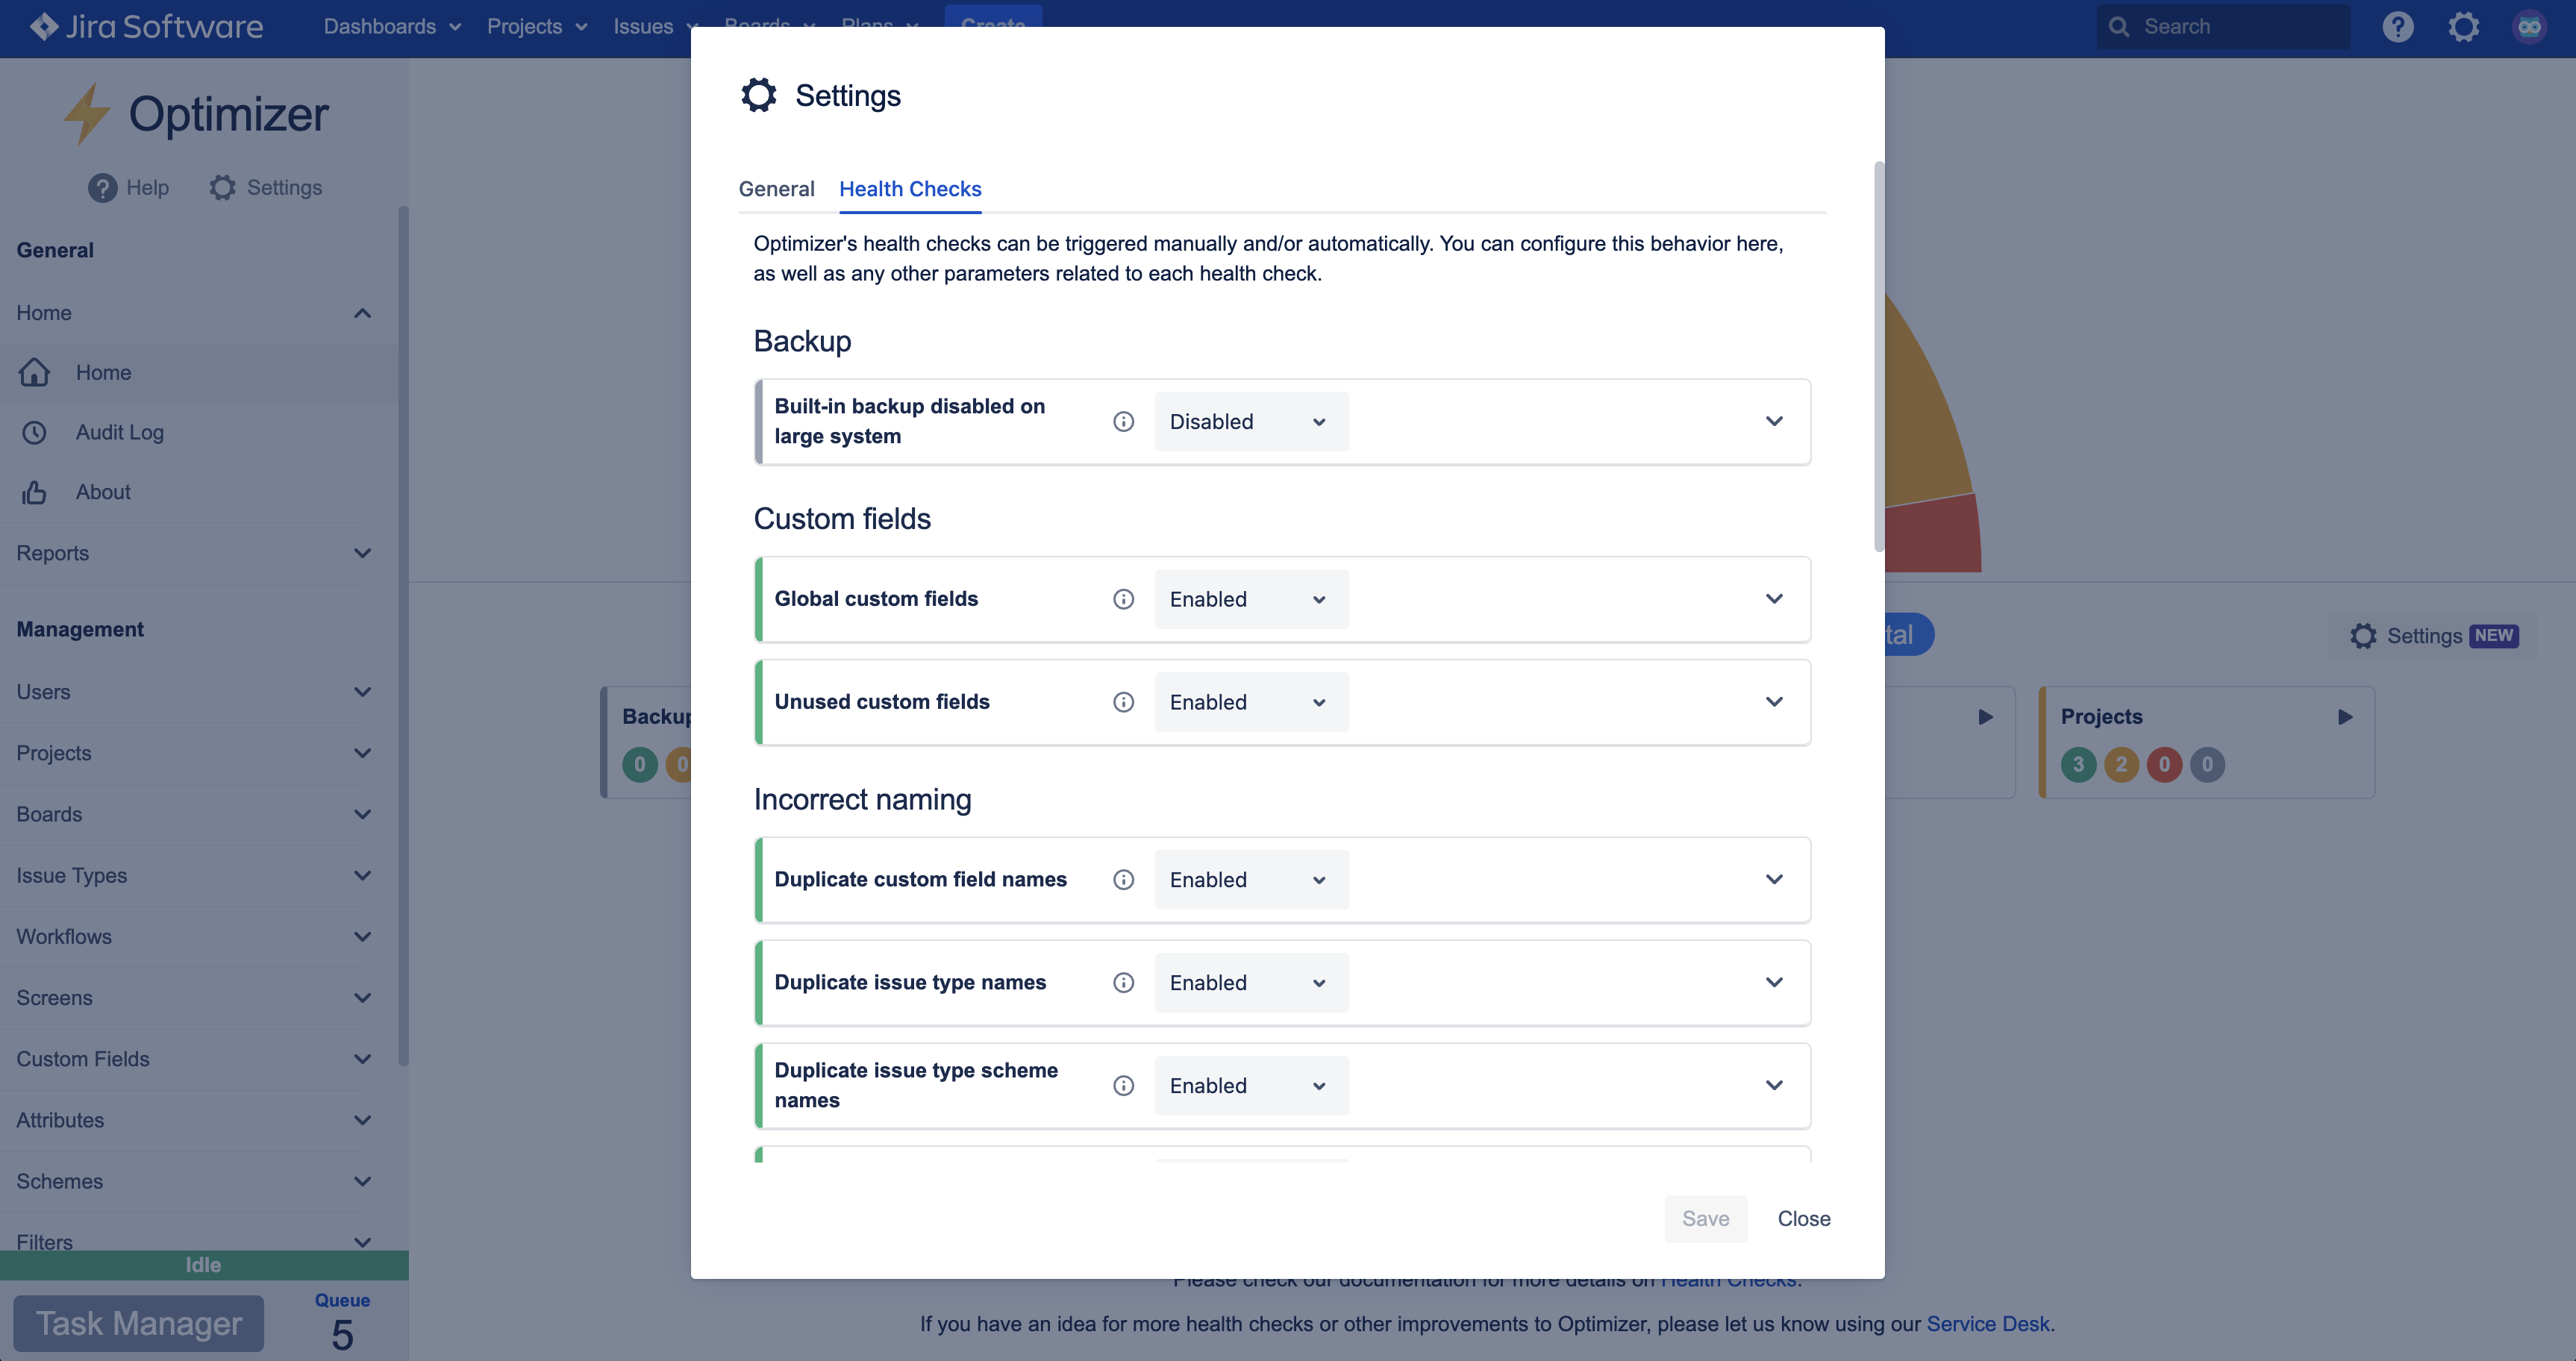Image resolution: width=2576 pixels, height=1361 pixels.
Task: Open Jira administration gear icon
Action: (2463, 27)
